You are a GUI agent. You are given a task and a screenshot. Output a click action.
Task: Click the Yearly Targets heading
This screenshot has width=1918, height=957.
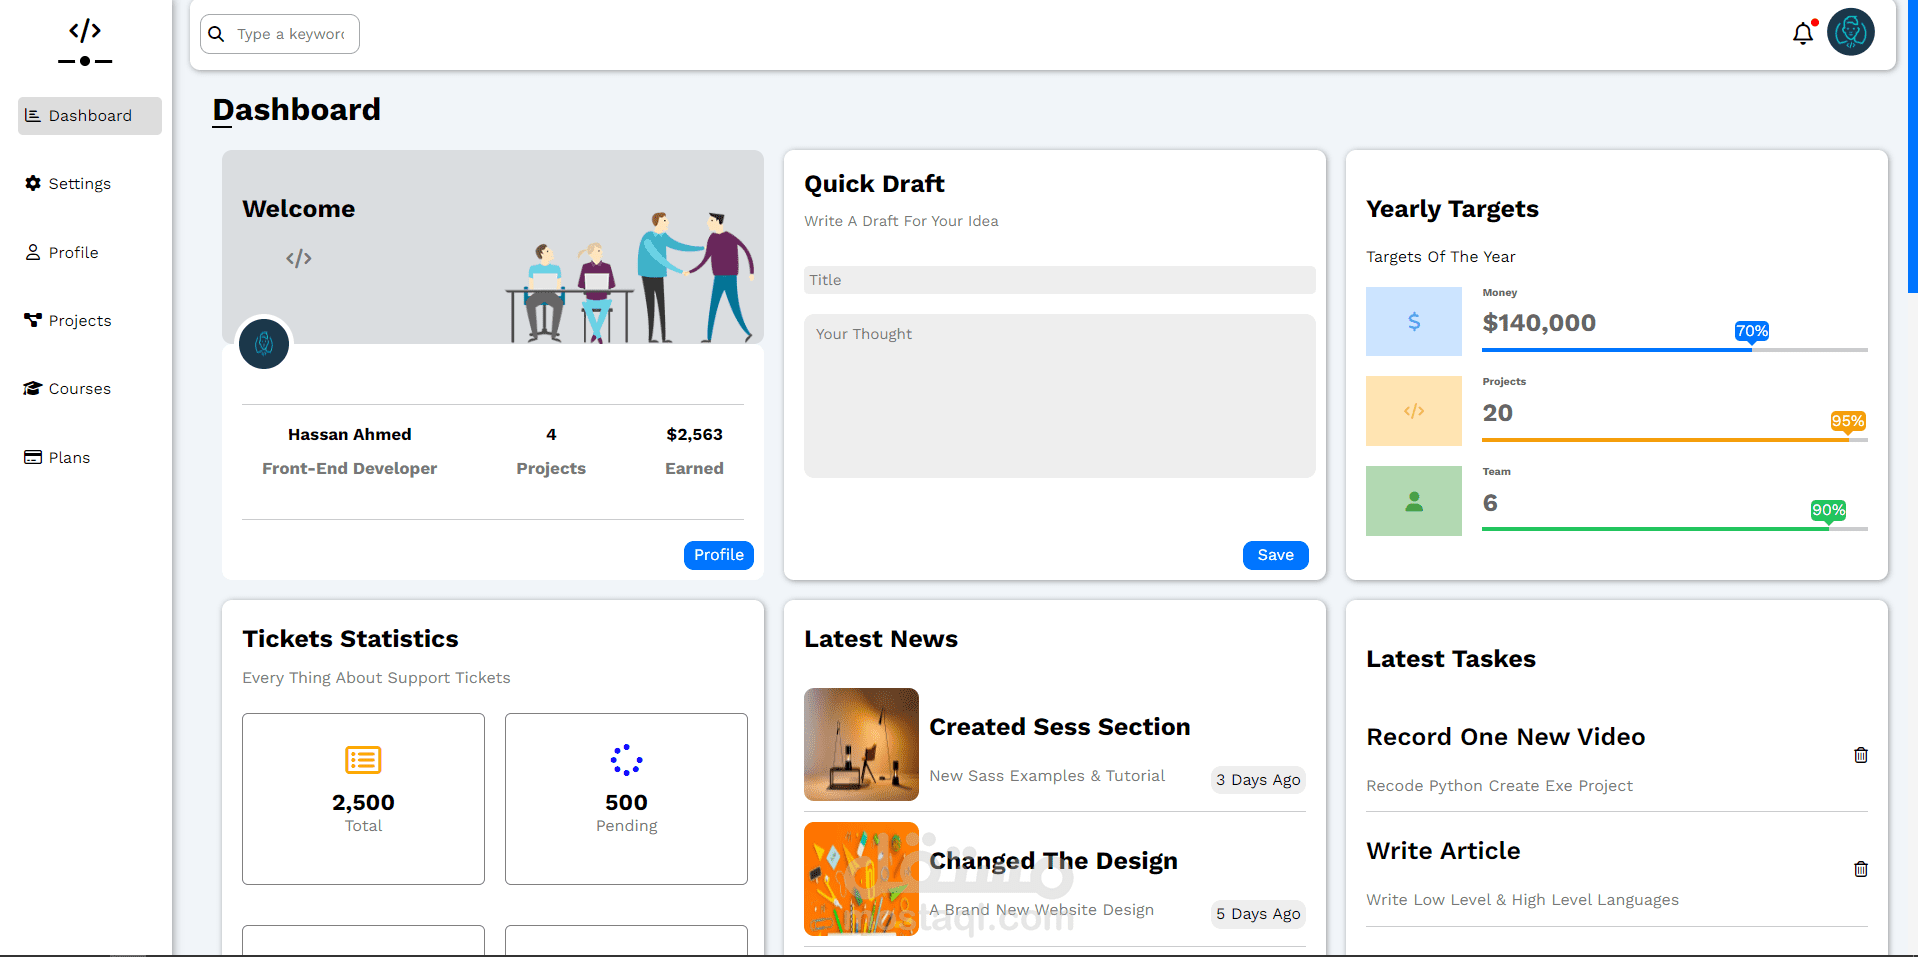[1452, 209]
